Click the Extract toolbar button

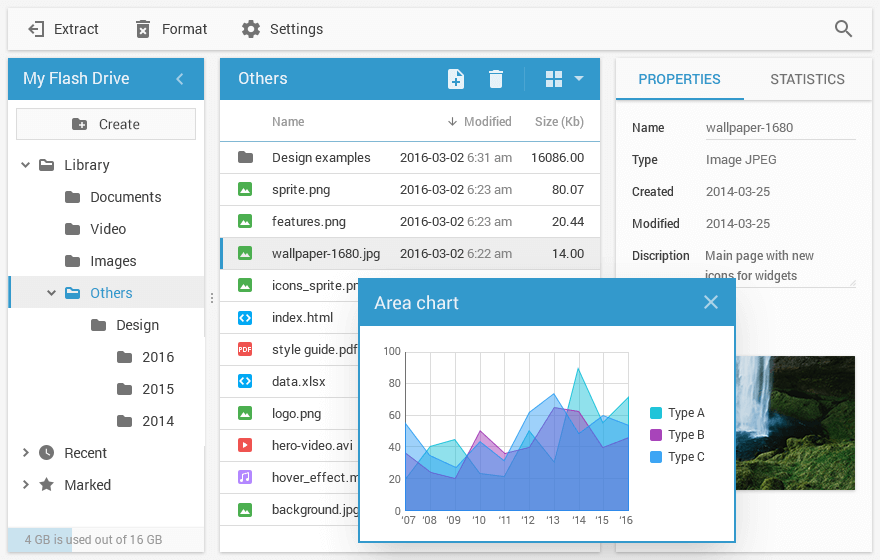click(63, 29)
